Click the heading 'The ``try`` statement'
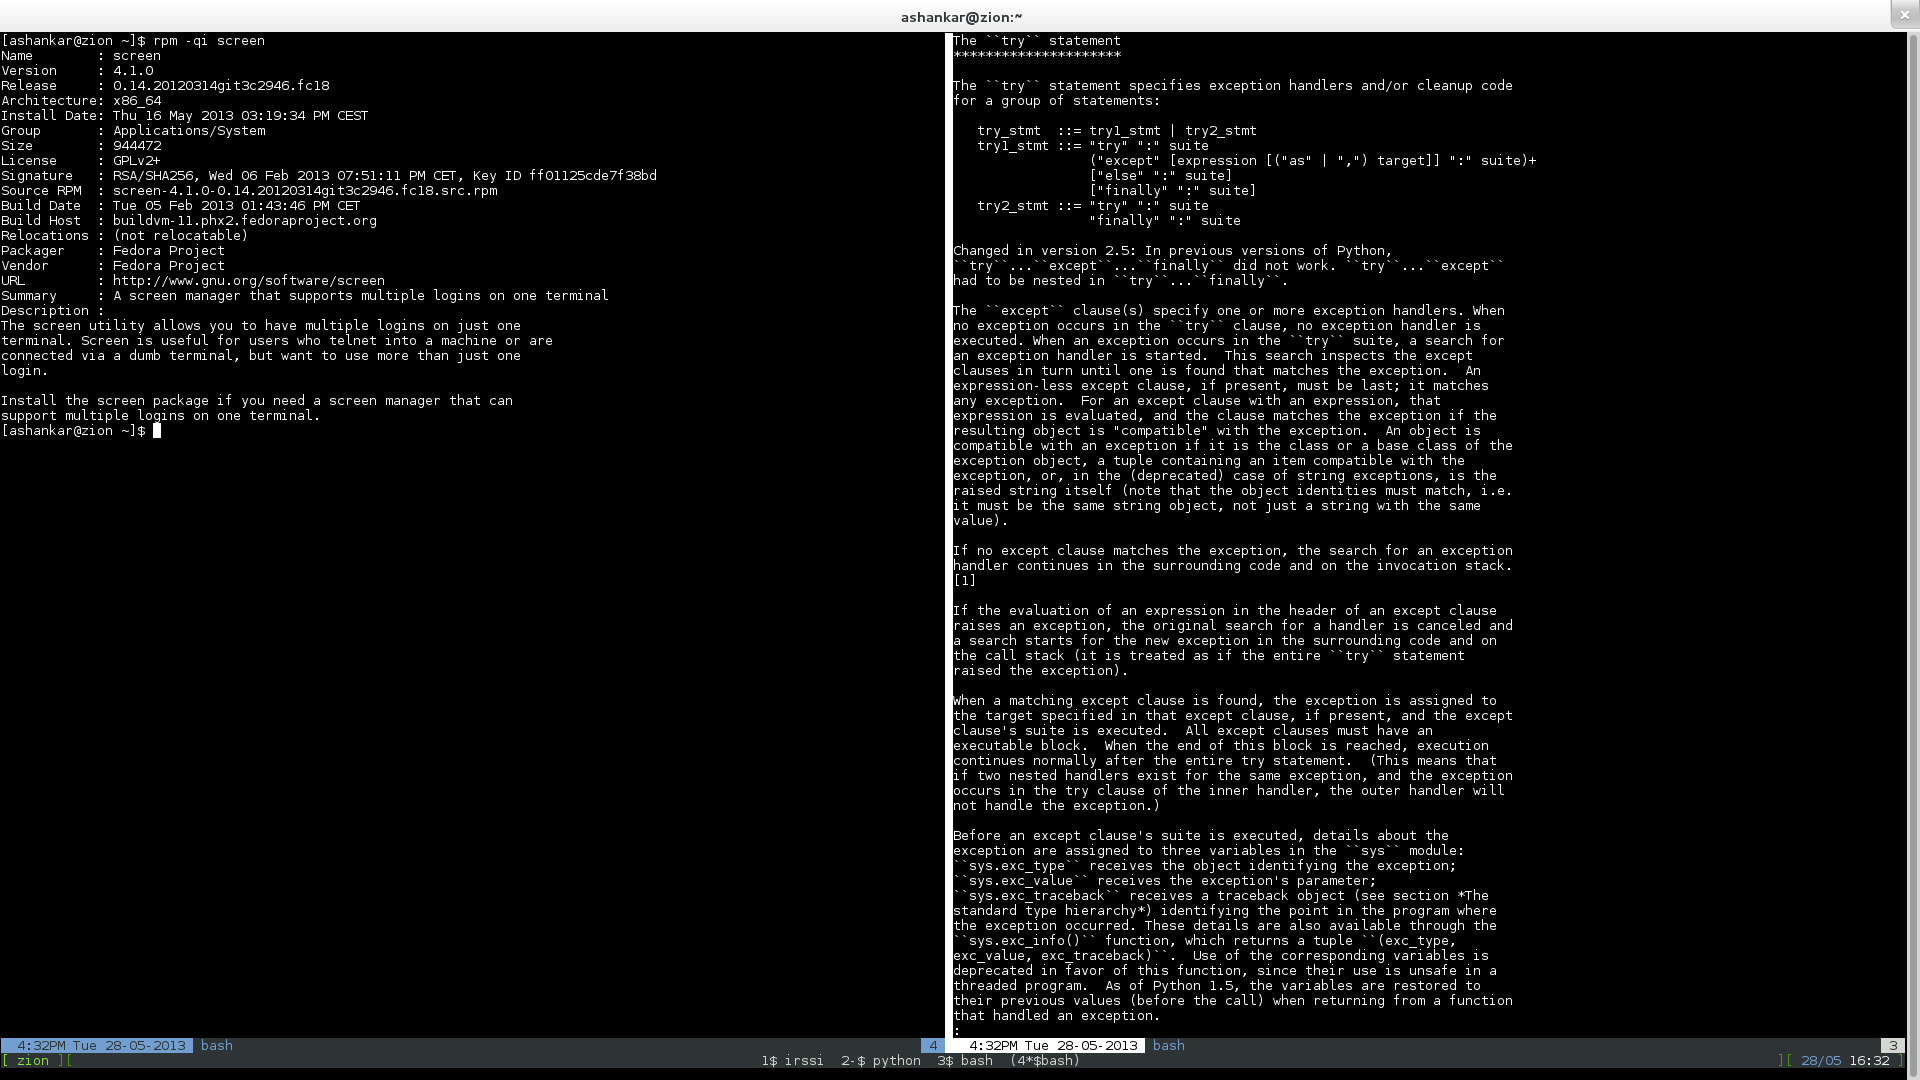Viewport: 1920px width, 1080px height. pyautogui.click(x=1037, y=41)
